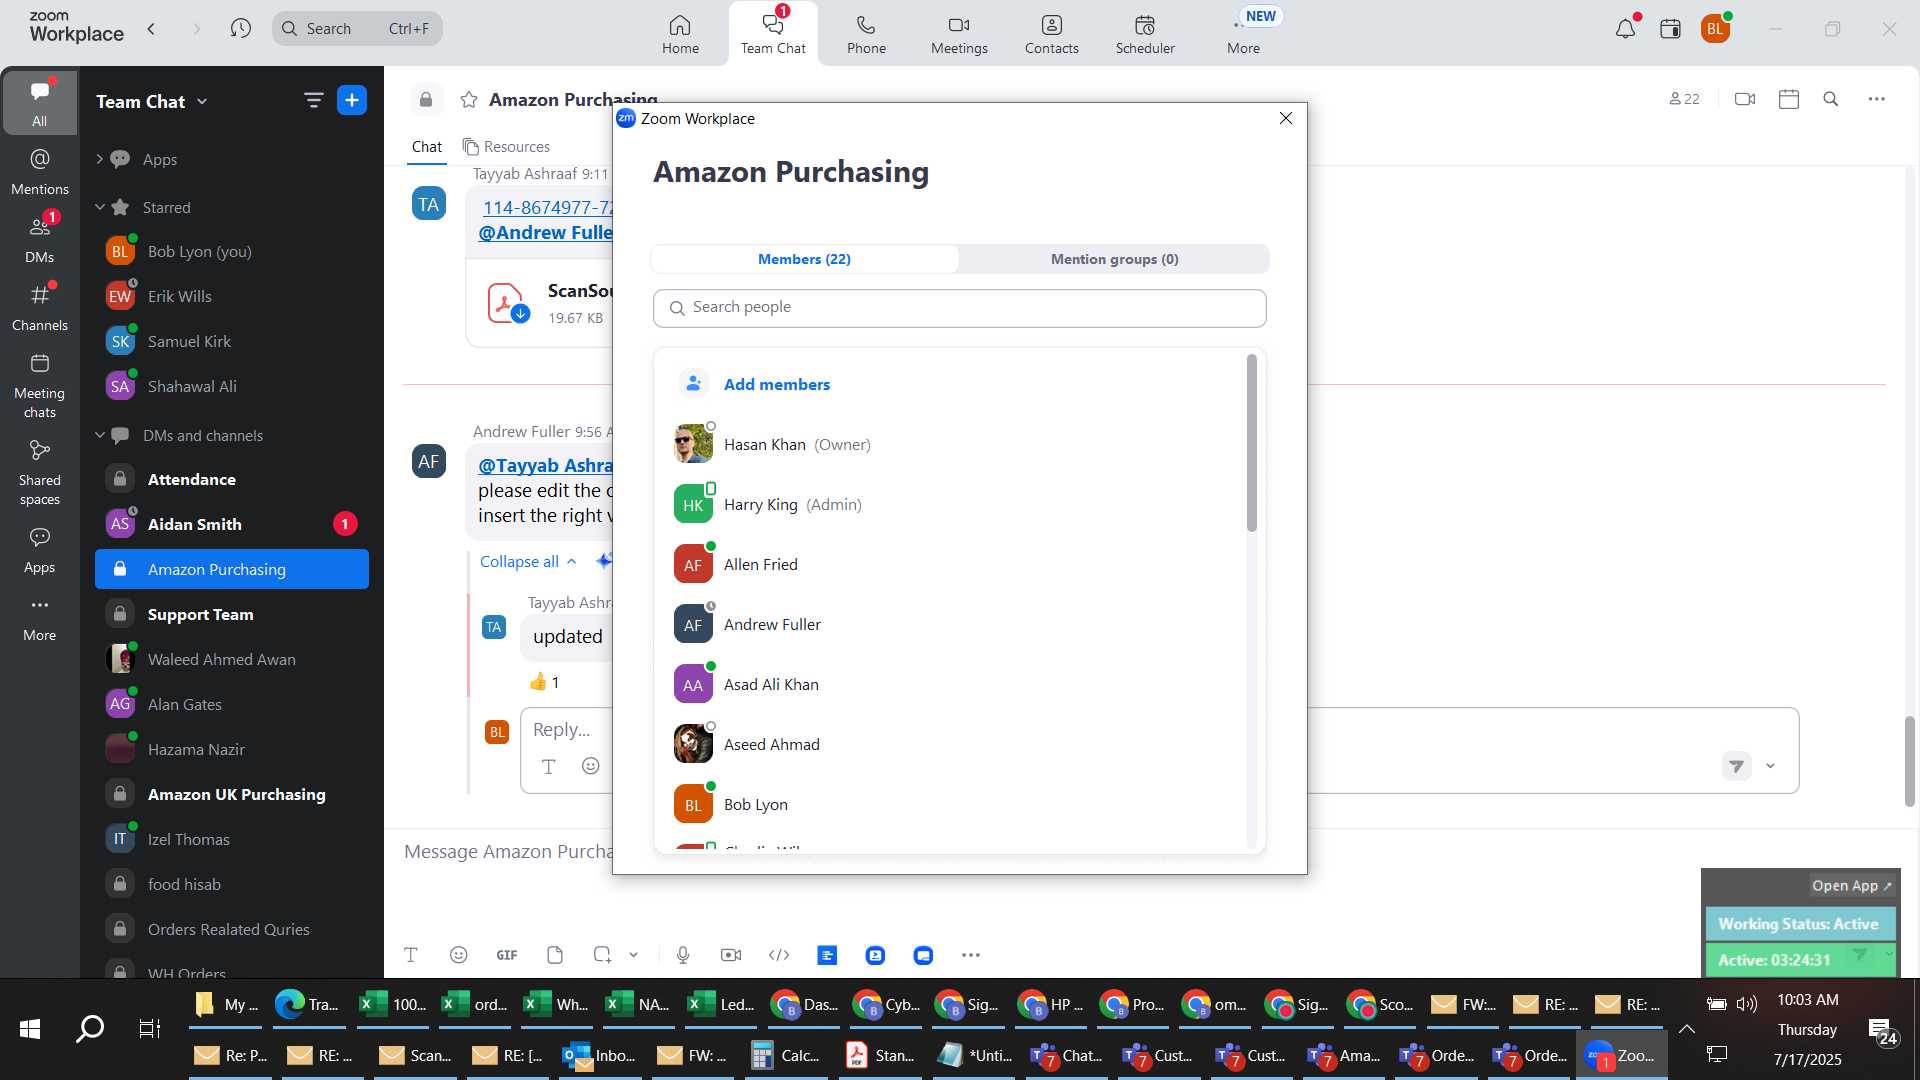Click the code snippet icon
This screenshot has width=1920, height=1080.
(779, 955)
